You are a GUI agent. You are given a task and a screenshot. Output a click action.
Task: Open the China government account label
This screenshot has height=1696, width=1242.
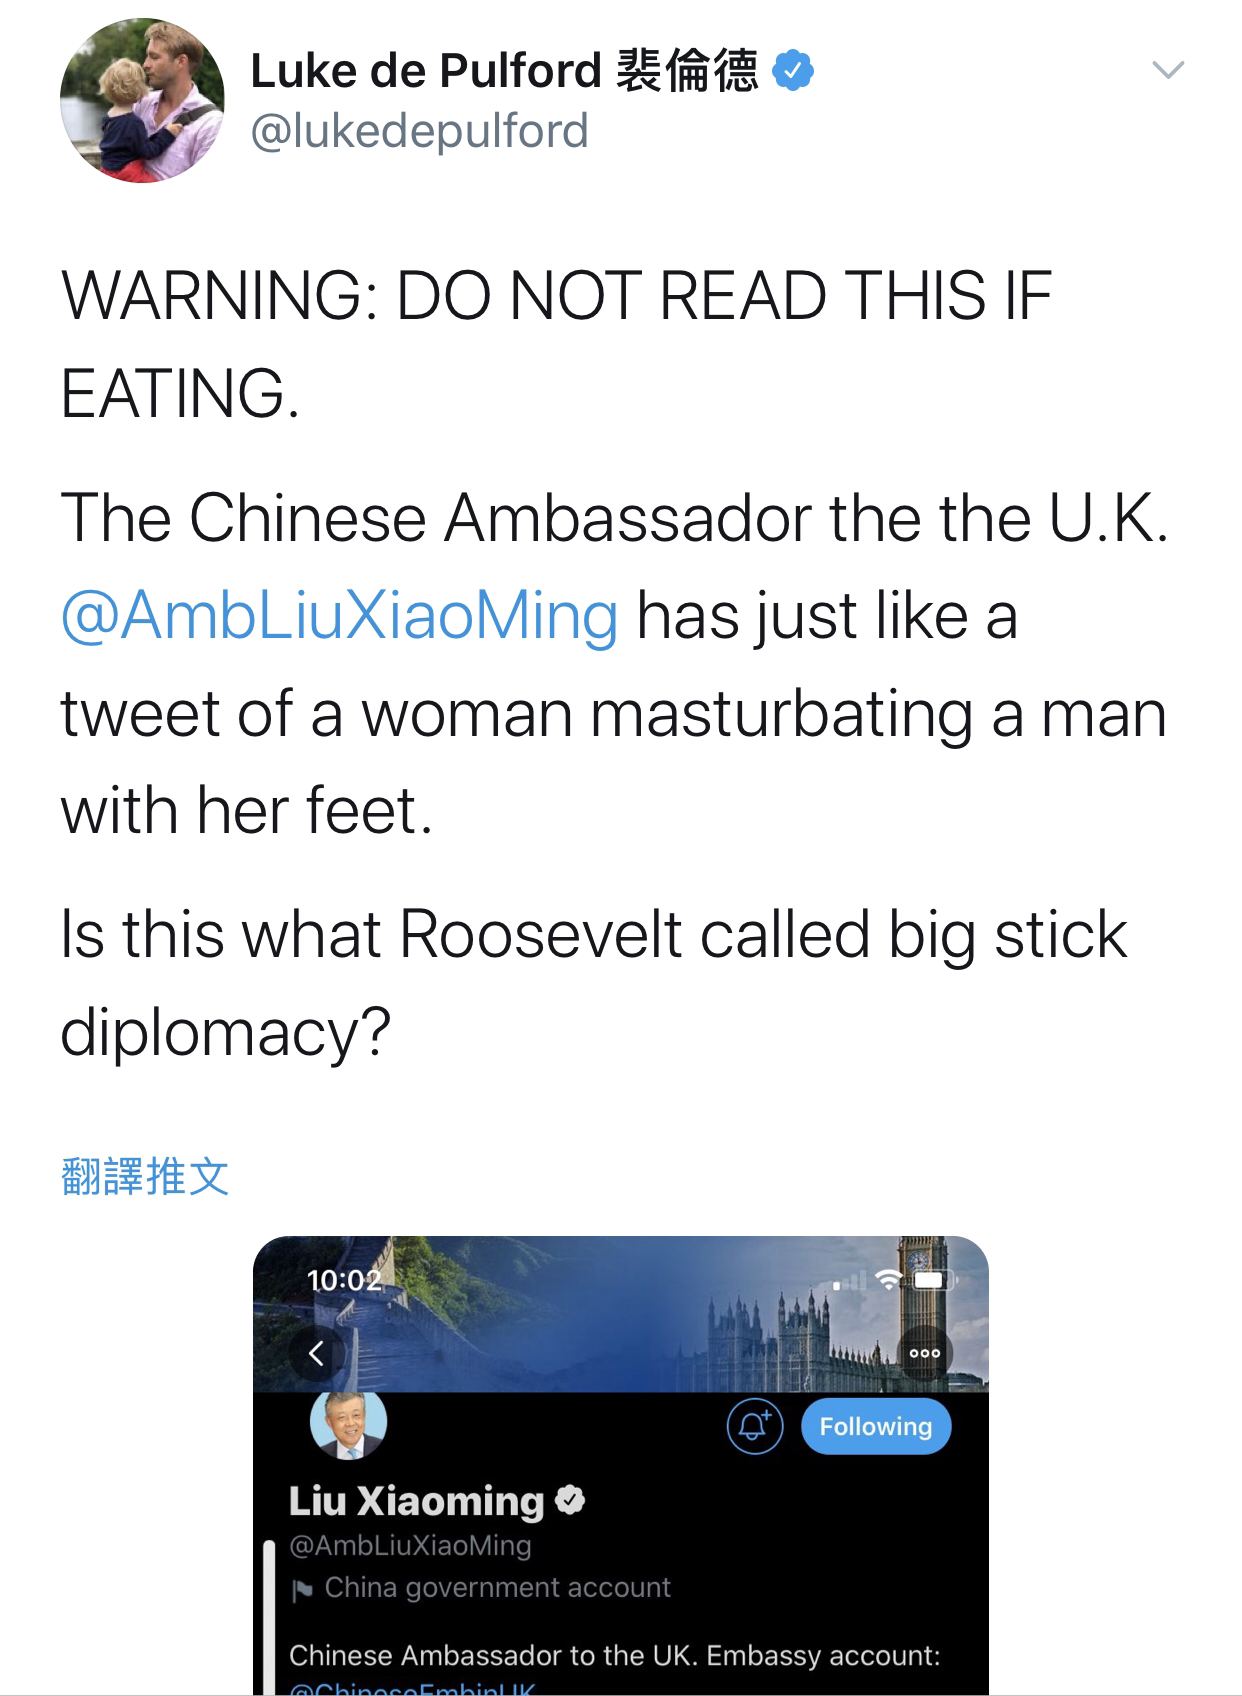tap(497, 1588)
